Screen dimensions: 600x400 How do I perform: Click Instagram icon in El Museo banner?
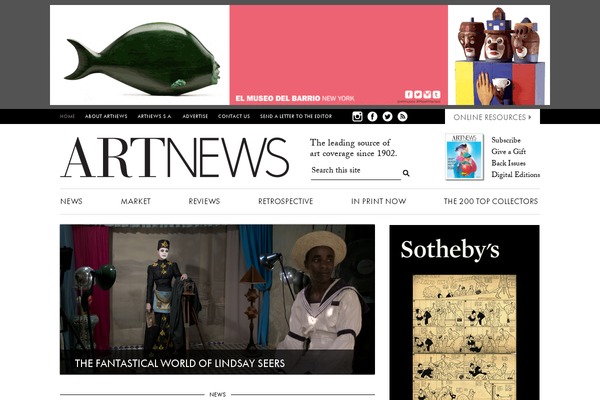tap(427, 94)
